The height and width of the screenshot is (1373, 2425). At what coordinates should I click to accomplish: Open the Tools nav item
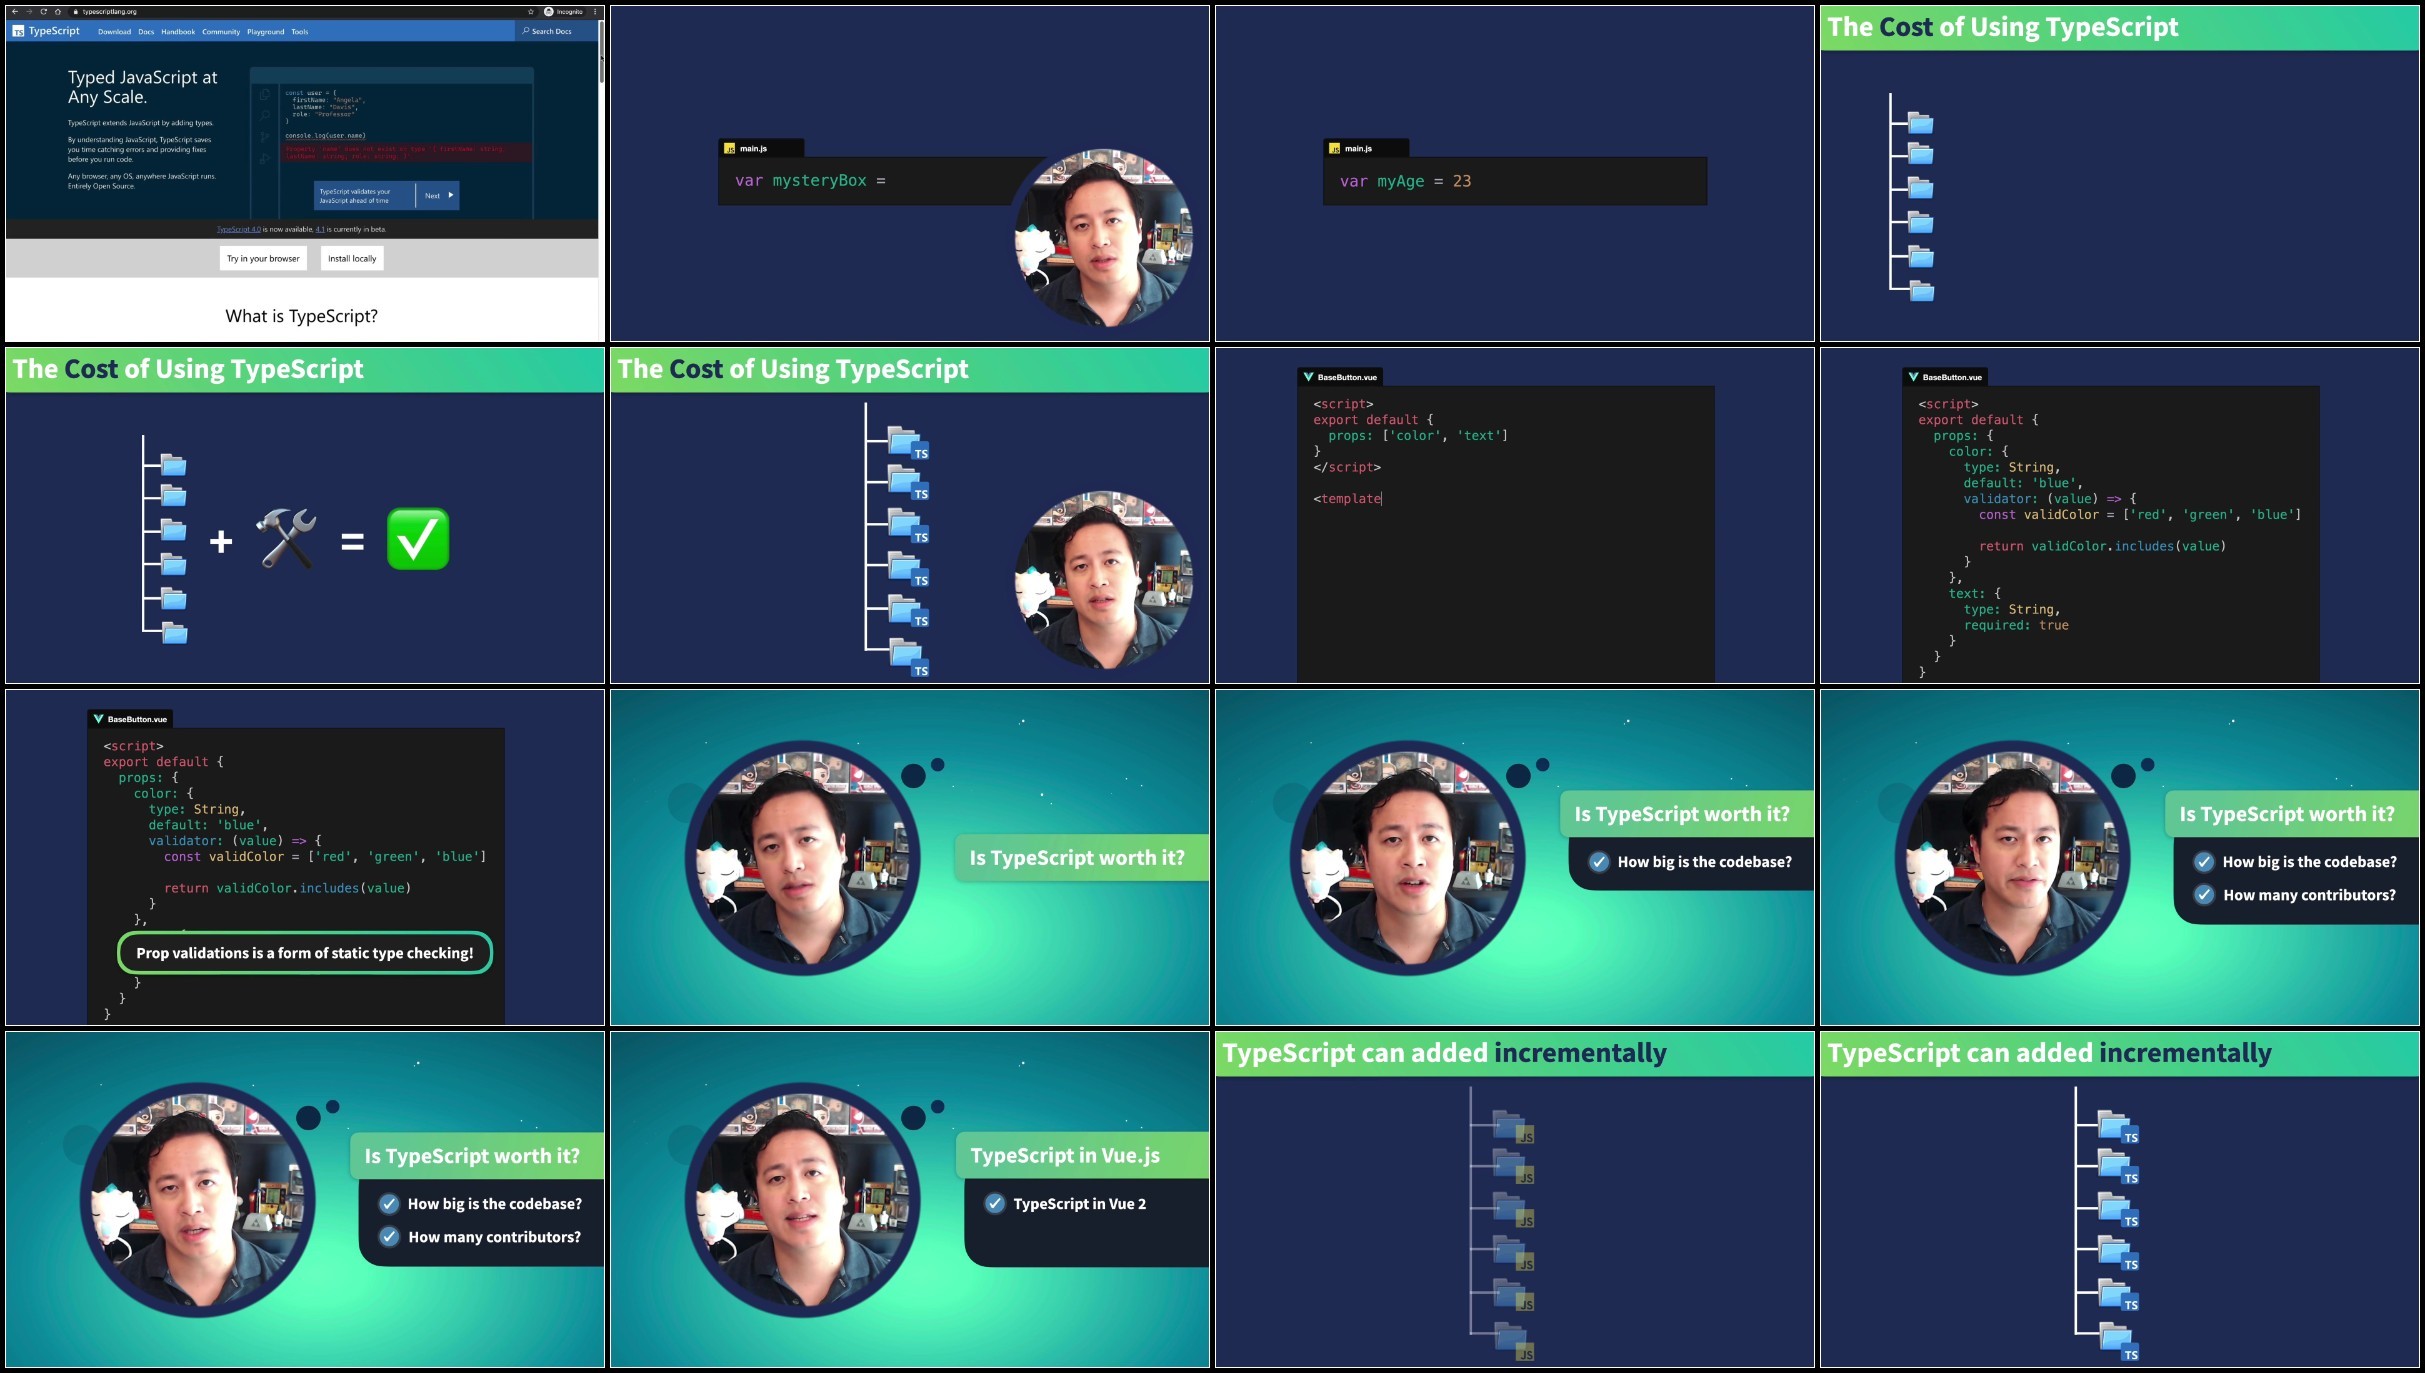[300, 32]
